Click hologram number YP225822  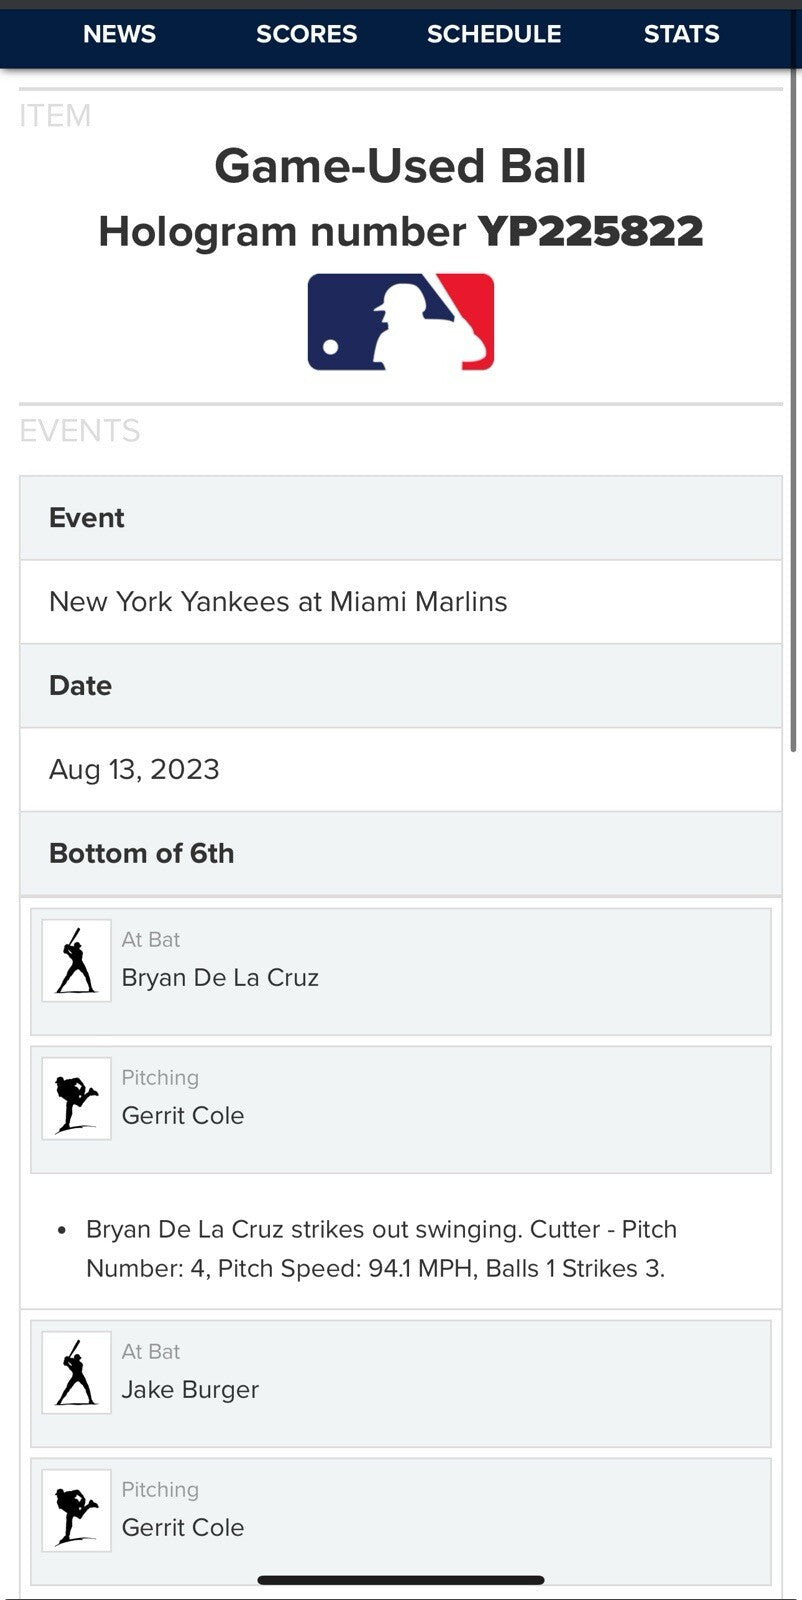pyautogui.click(x=590, y=232)
